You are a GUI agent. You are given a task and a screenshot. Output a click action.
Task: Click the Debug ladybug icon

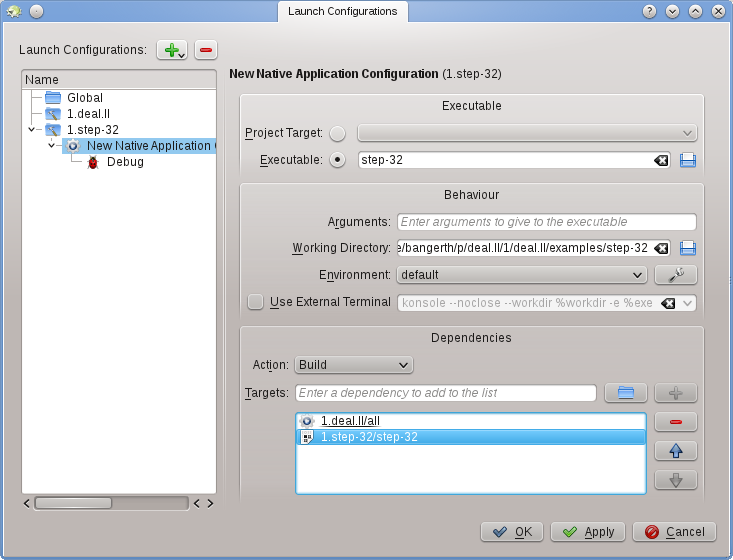click(93, 162)
